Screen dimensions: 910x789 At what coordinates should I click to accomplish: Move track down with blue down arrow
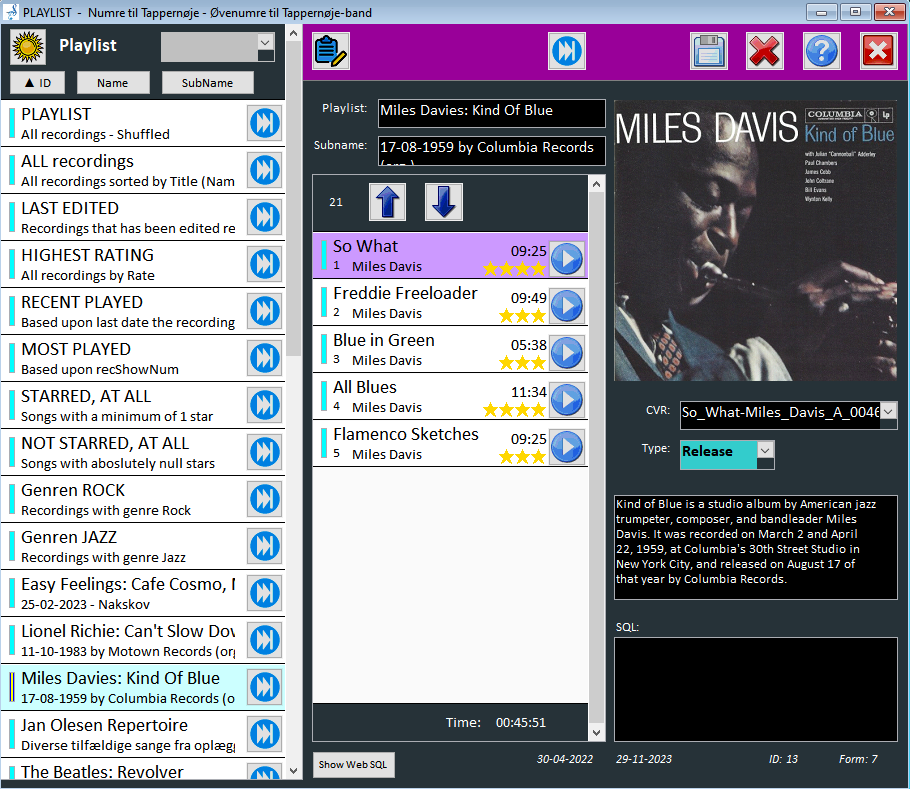[444, 202]
